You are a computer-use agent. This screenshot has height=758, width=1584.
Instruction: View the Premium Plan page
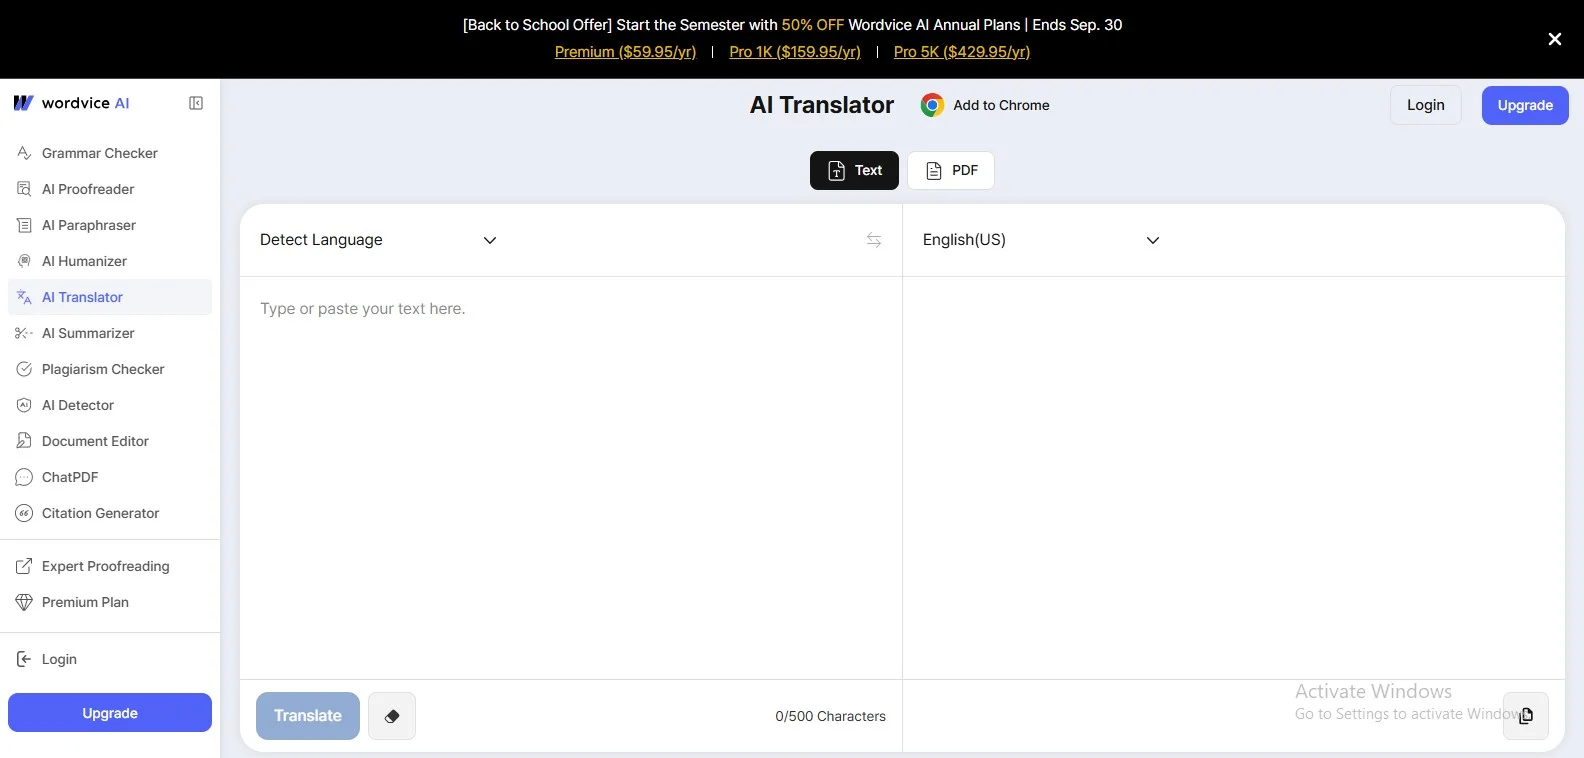click(110, 602)
